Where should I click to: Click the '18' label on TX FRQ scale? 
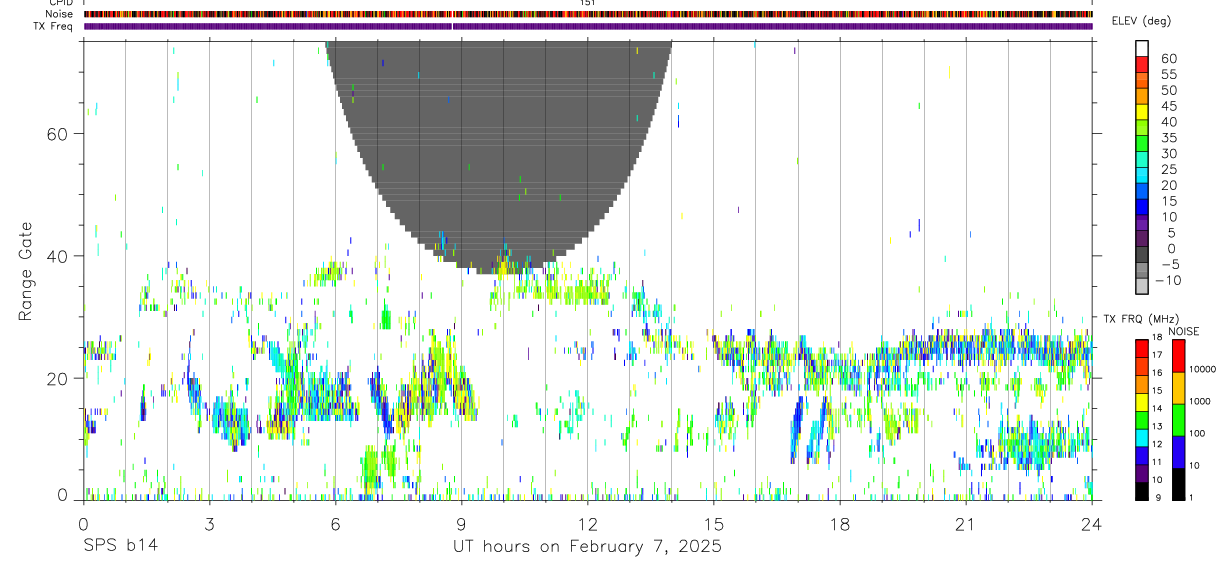coord(1157,337)
